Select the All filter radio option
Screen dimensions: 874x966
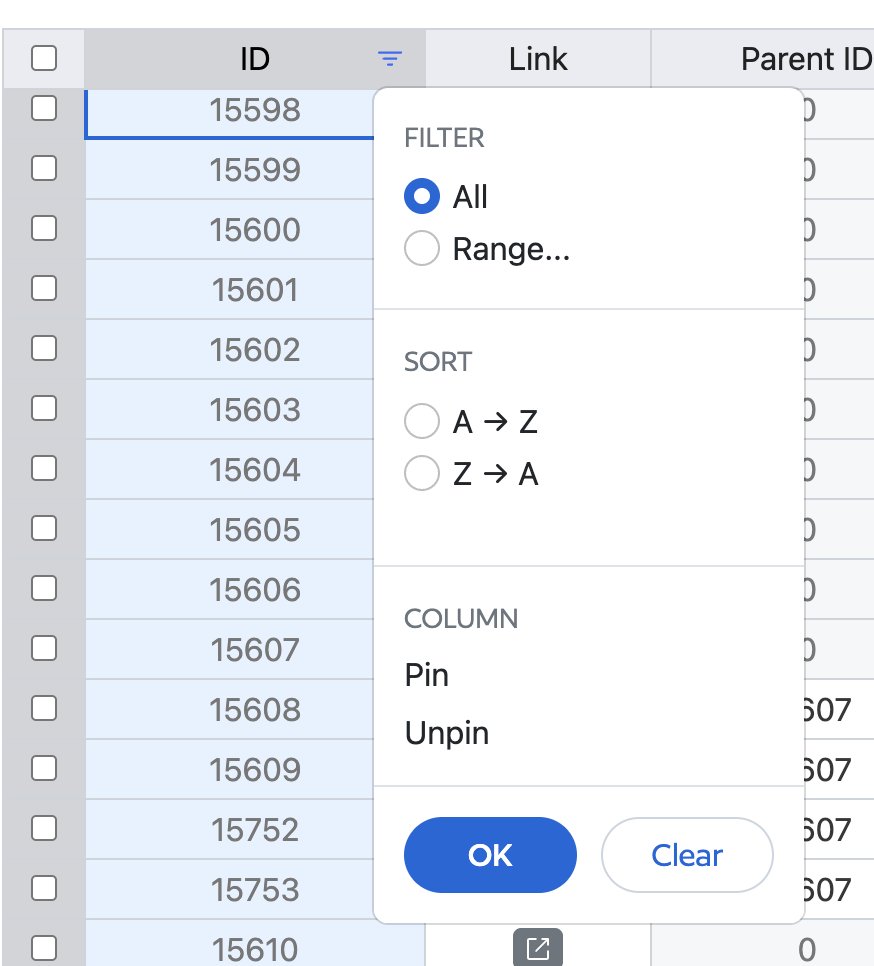point(422,197)
